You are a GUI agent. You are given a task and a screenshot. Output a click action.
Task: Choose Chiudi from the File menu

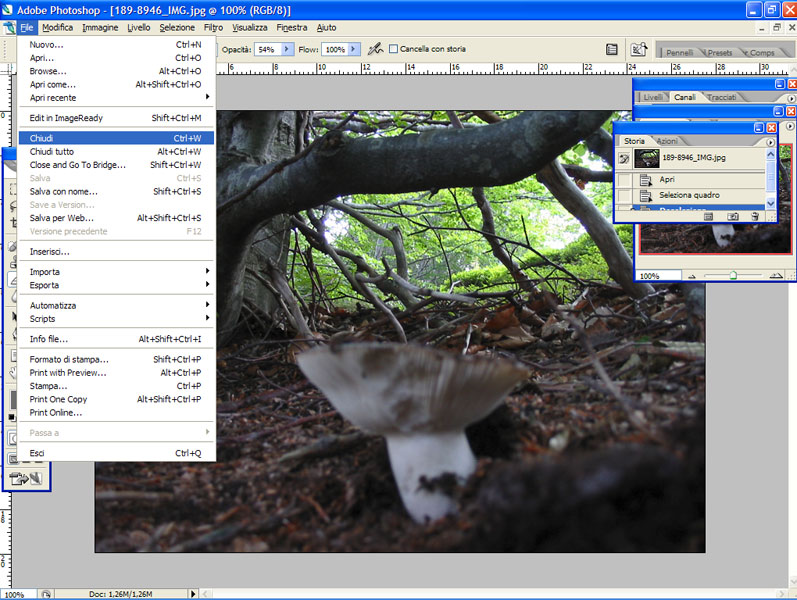tap(42, 138)
